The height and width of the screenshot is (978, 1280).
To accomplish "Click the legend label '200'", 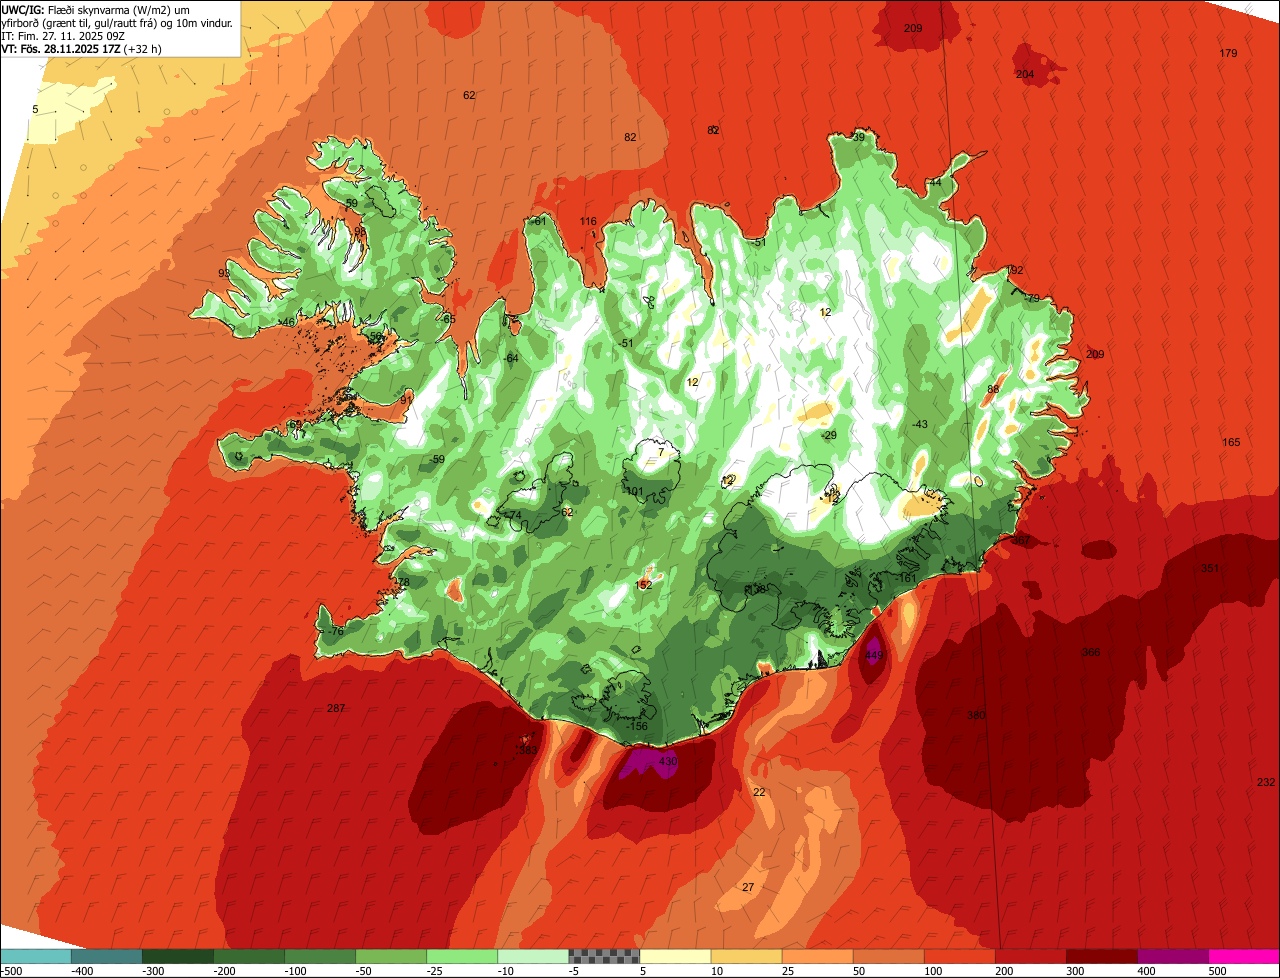I will tap(1003, 971).
